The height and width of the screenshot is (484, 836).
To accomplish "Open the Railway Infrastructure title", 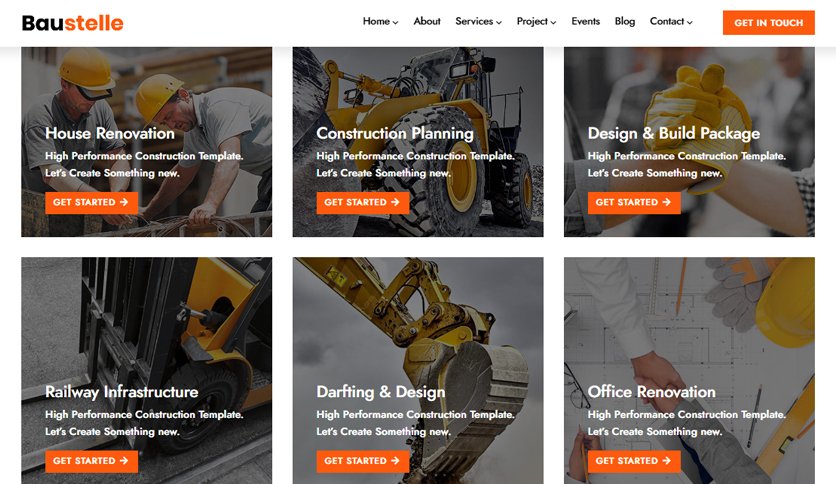I will (x=122, y=392).
